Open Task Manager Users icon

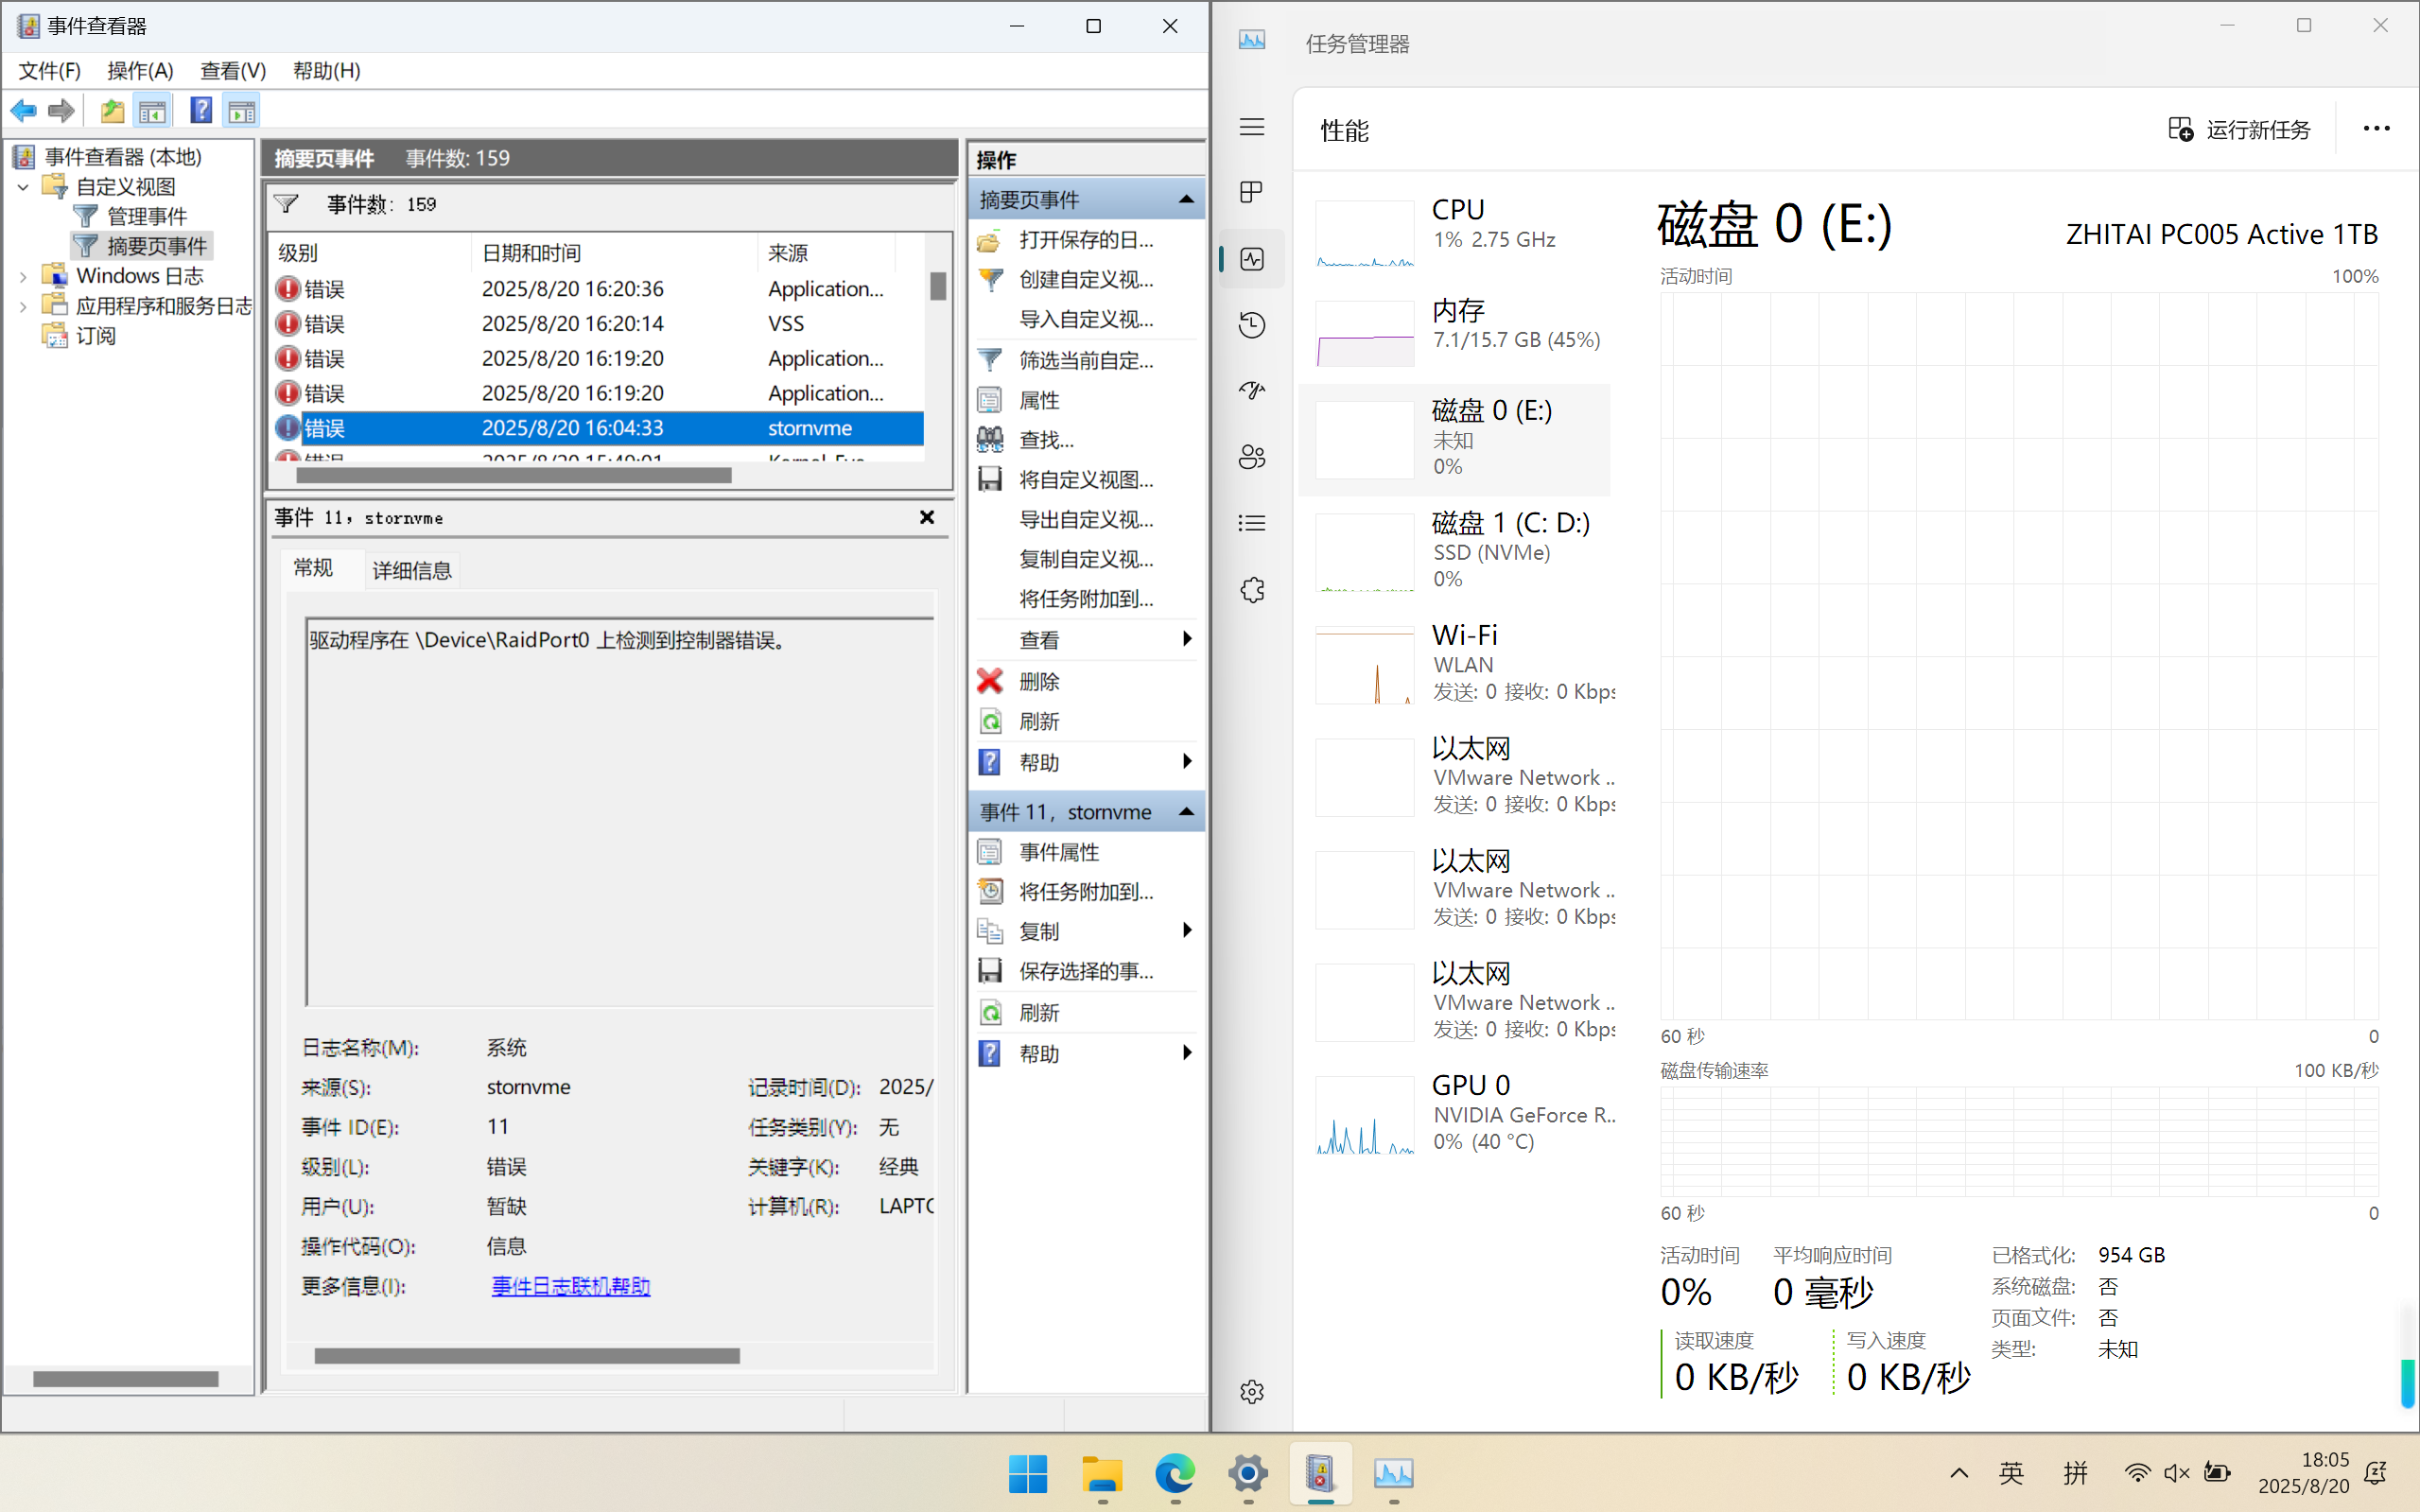1252,457
